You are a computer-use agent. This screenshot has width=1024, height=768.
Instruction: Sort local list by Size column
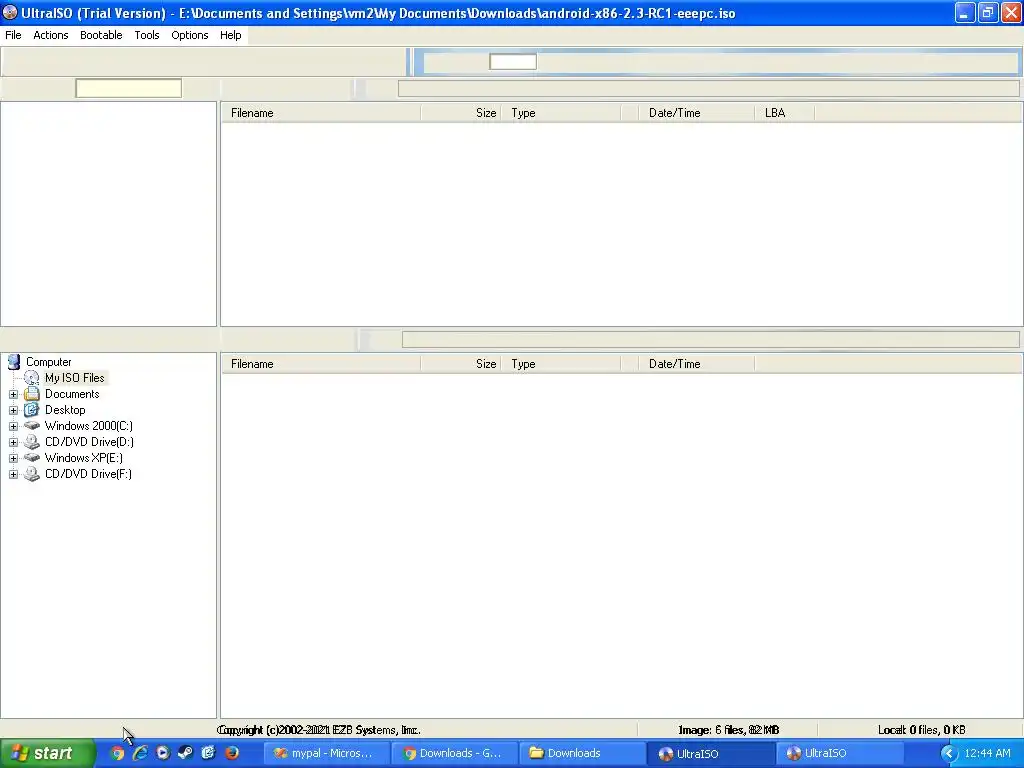coord(460,364)
